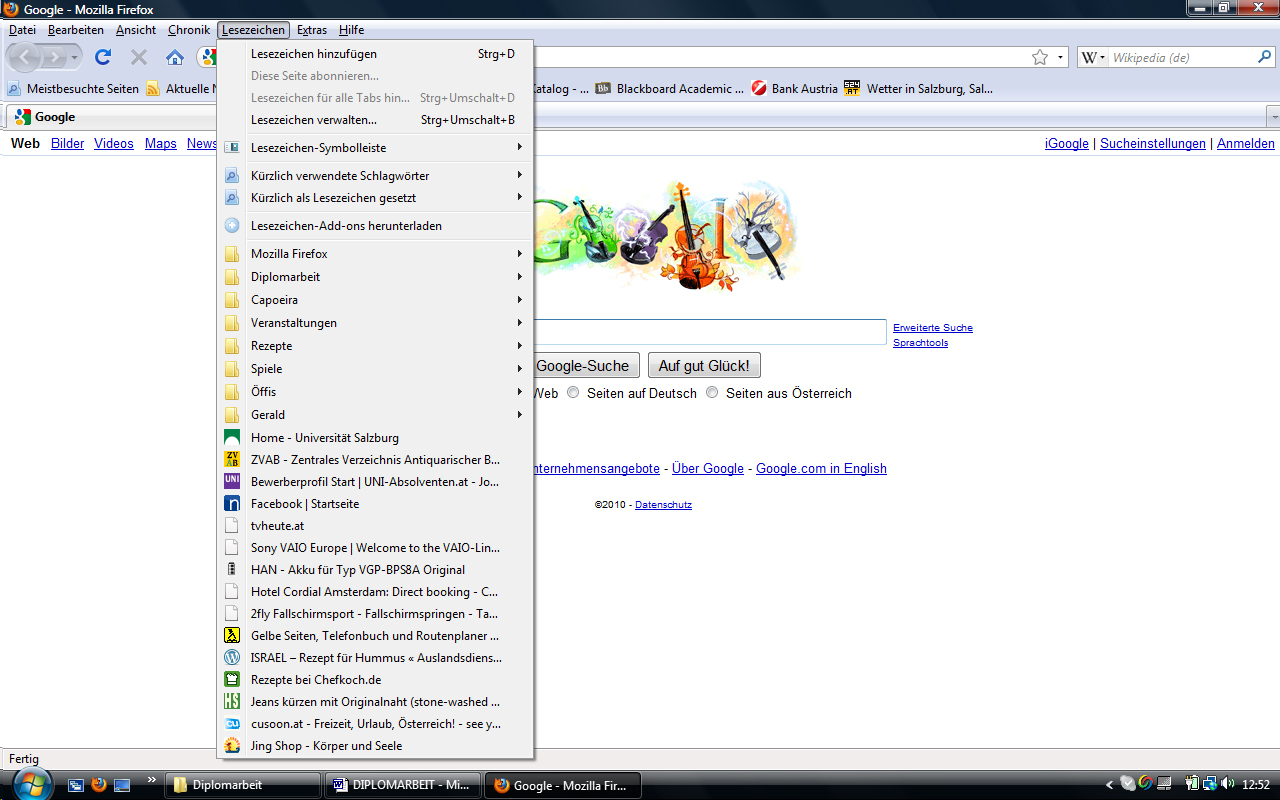Choose 'Lesezeichen hinzufügen' menu entry
Screen dimensions: 1280x800
[x=314, y=54]
